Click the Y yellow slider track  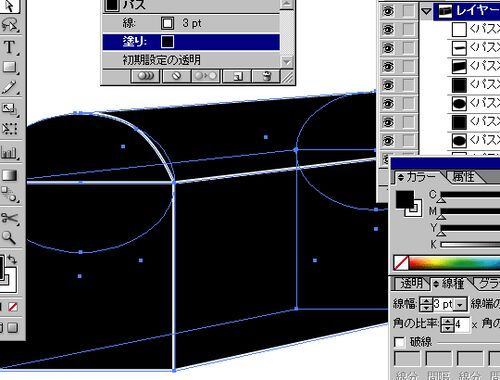470,228
